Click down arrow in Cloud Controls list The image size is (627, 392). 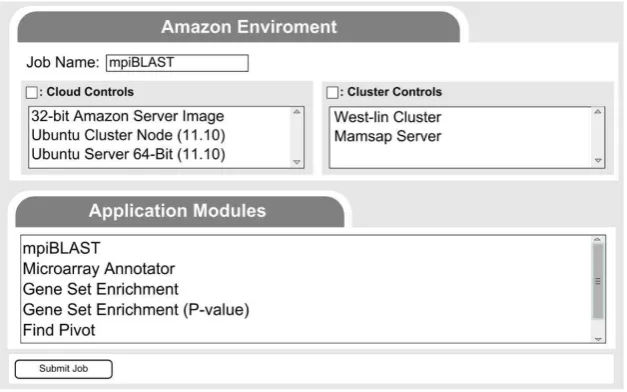click(297, 162)
